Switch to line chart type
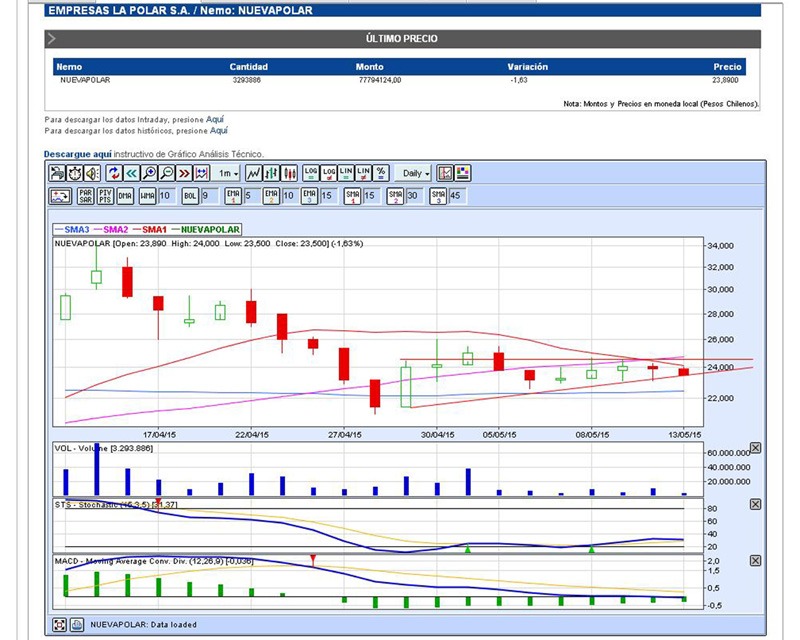The image size is (800, 640). (254, 174)
